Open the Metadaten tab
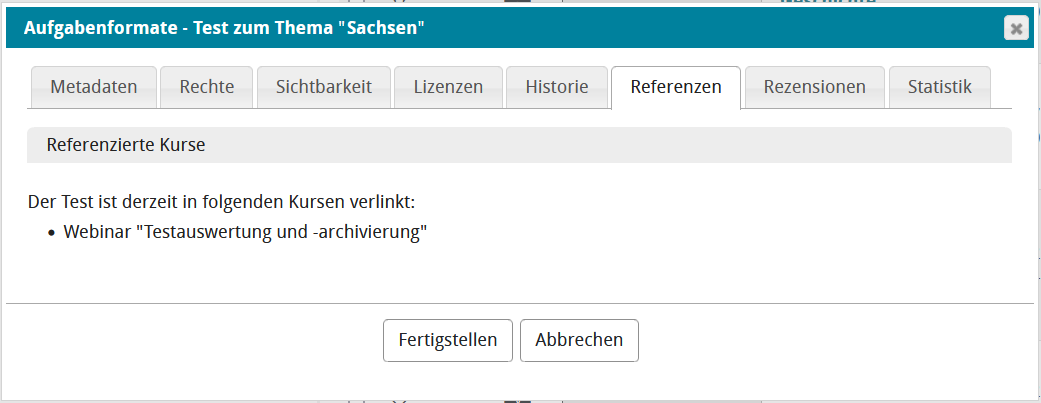Image resolution: width=1041 pixels, height=403 pixels. coord(93,87)
